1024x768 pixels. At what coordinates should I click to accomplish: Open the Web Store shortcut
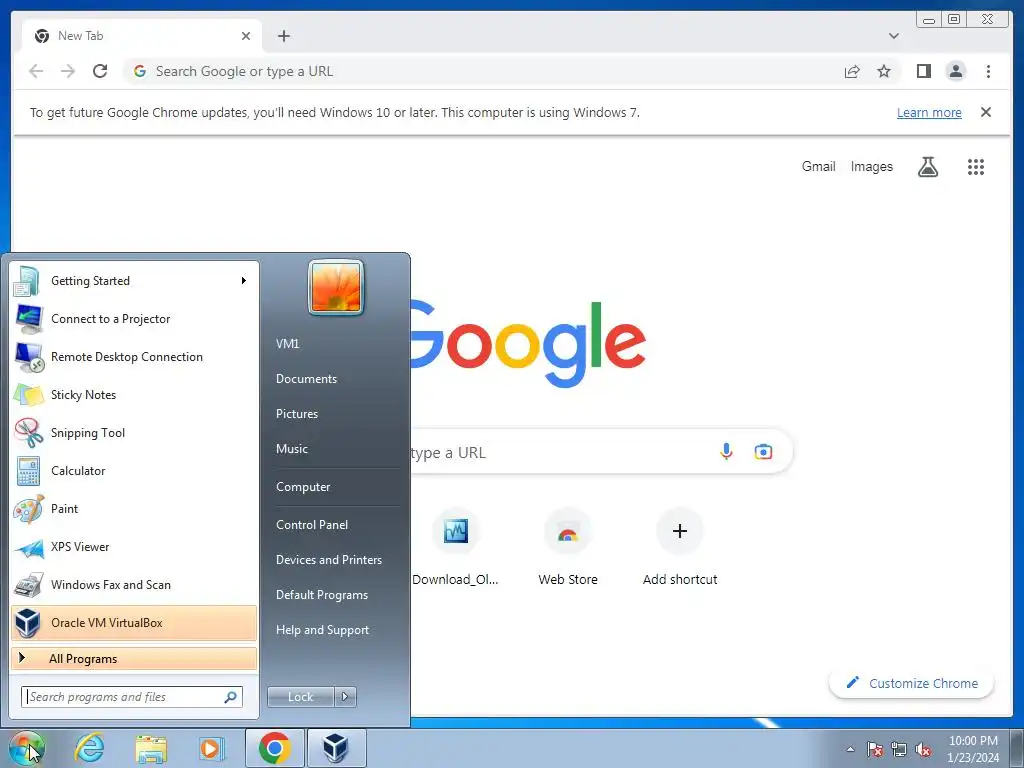coord(568,547)
